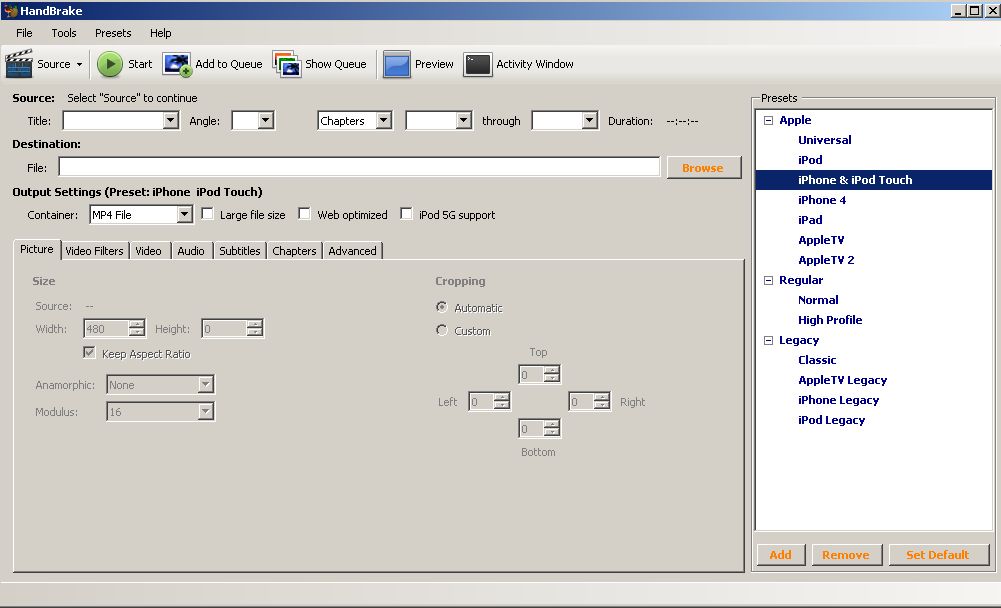Open the File menu
1001x608 pixels.
click(24, 33)
